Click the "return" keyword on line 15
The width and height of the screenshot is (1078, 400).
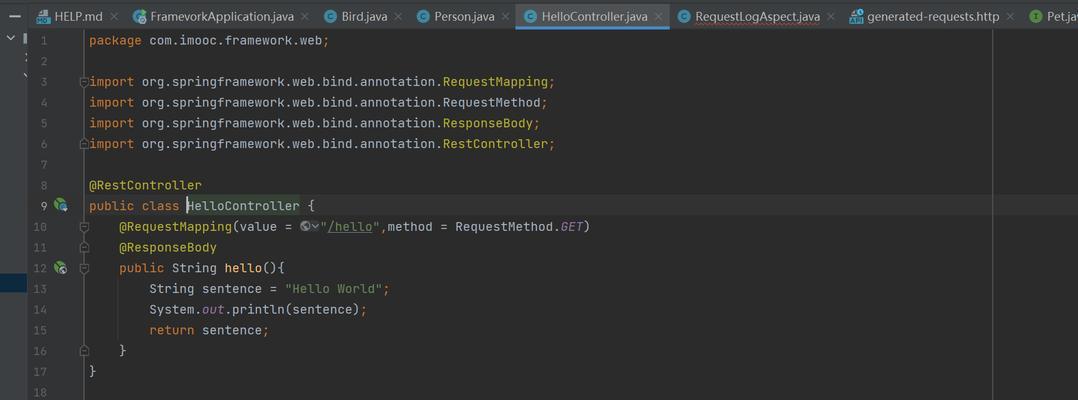tap(172, 330)
